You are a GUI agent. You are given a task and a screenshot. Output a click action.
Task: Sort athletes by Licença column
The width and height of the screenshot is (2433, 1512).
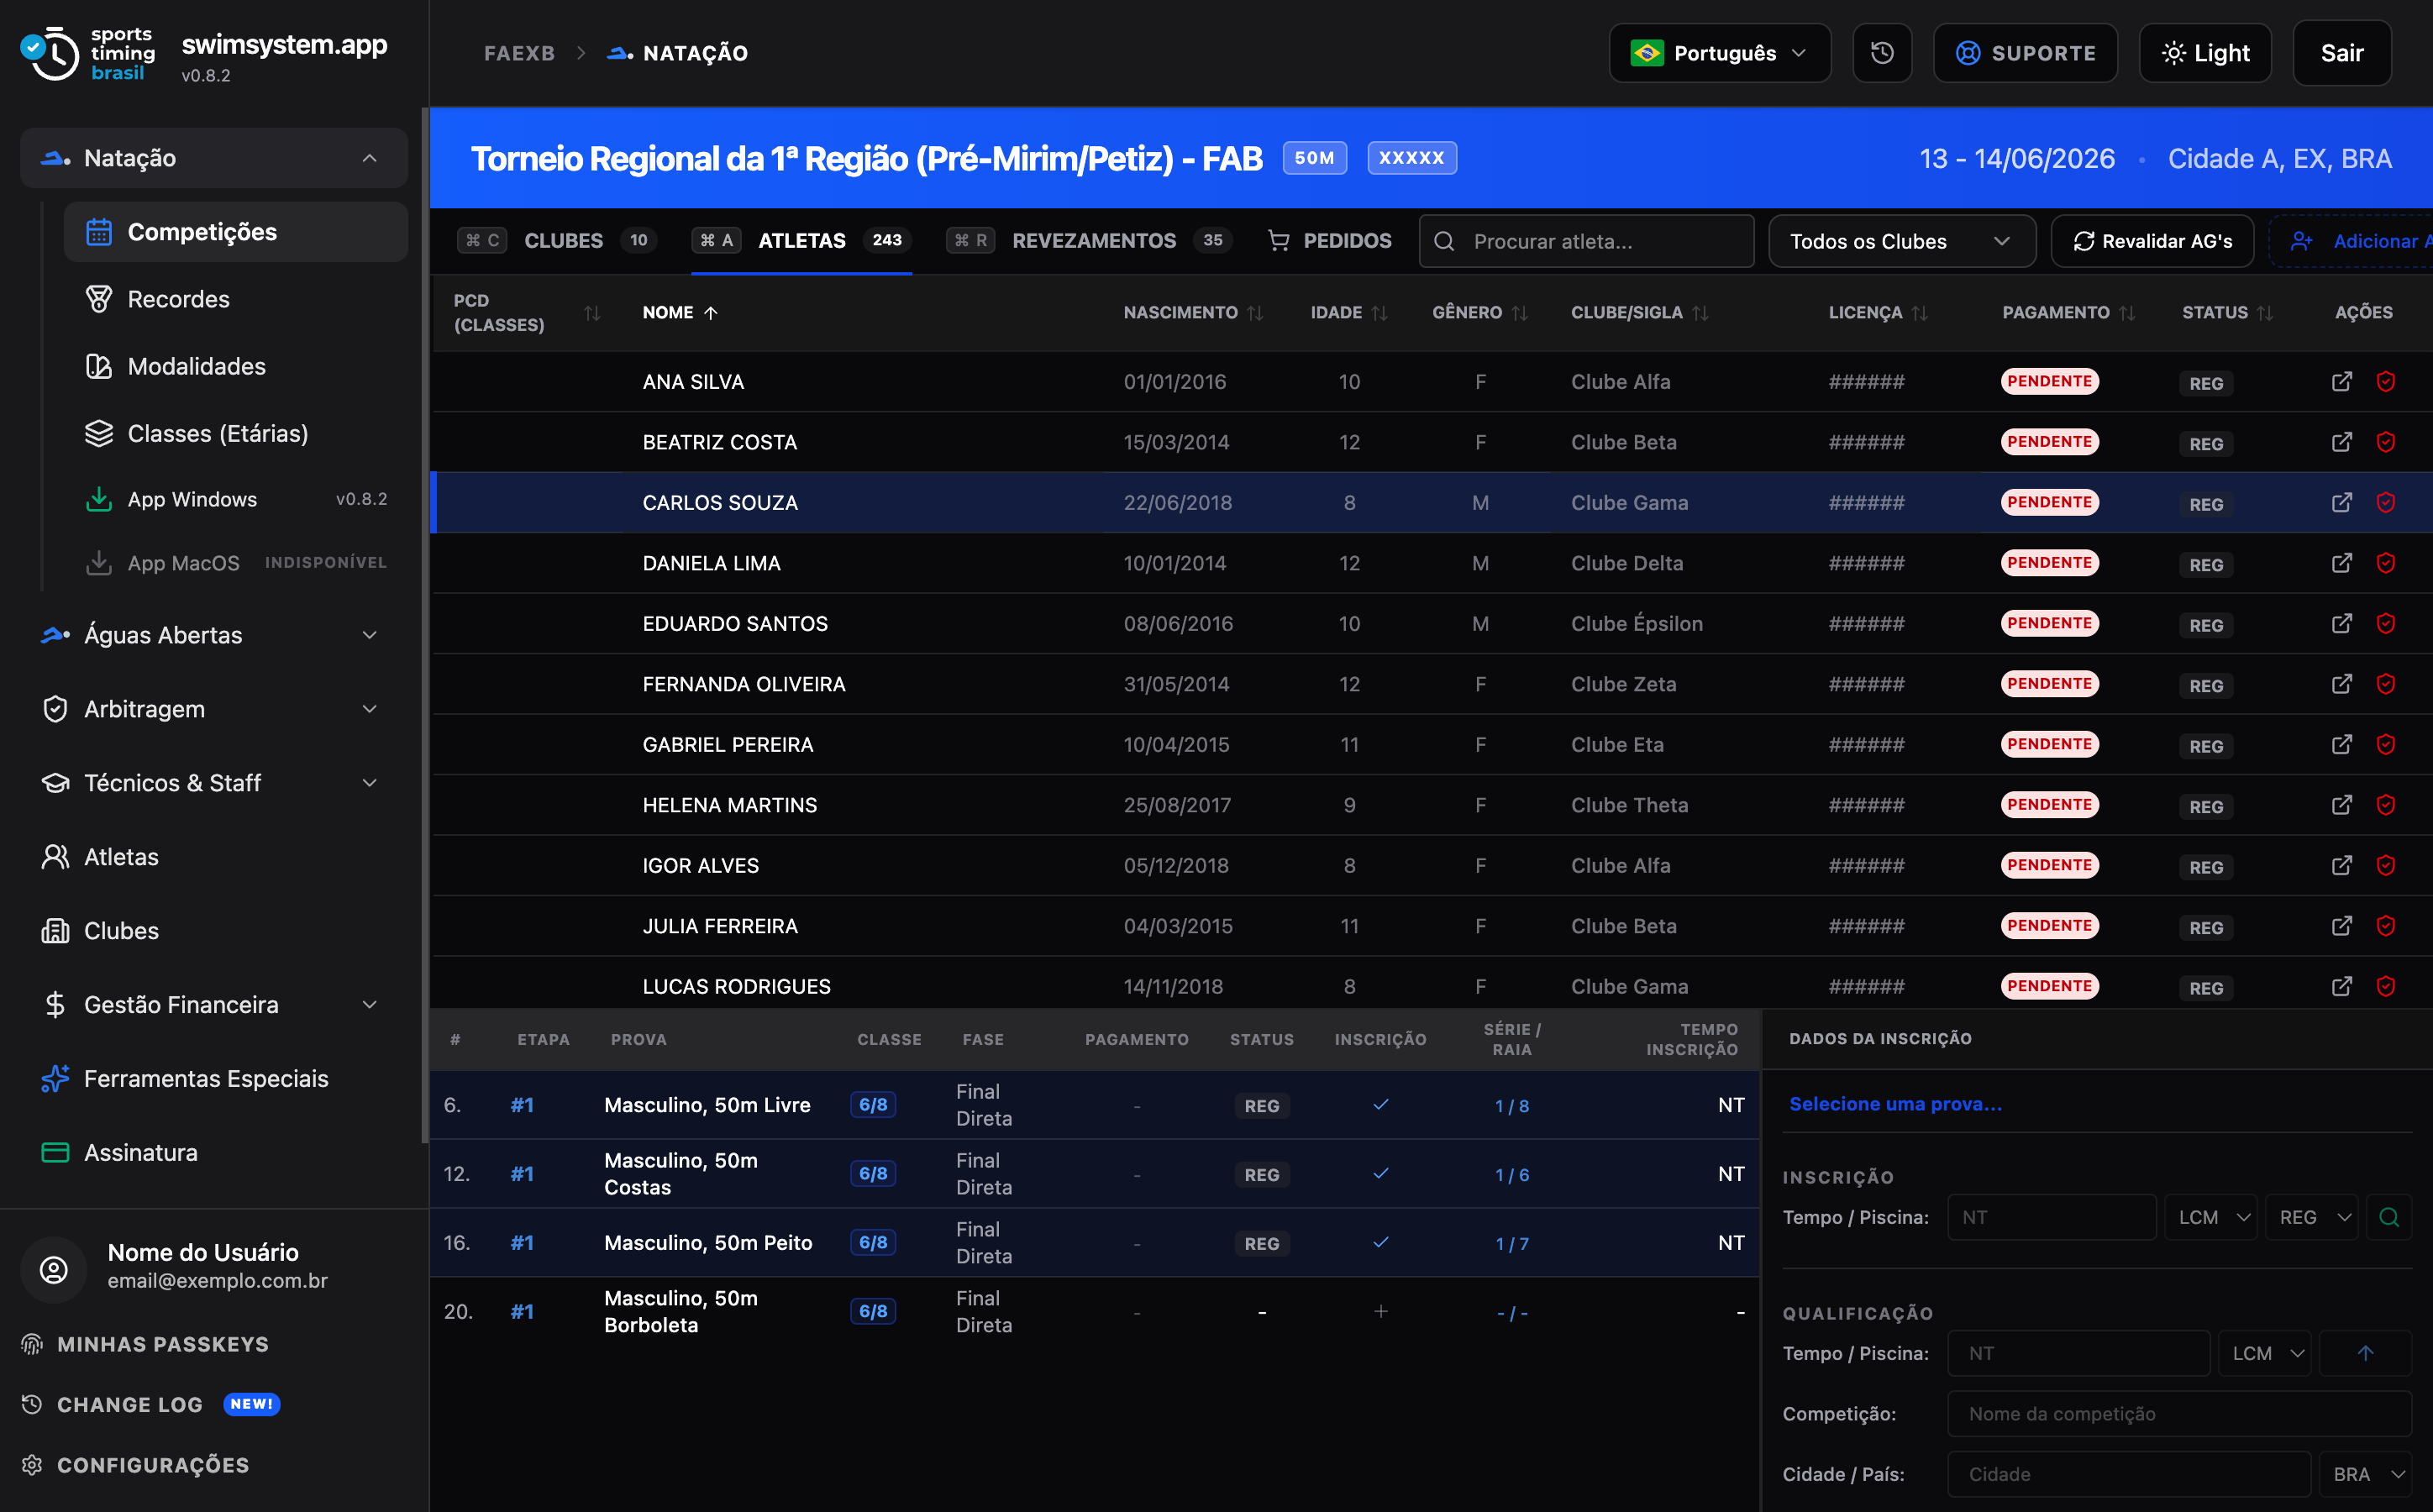point(1919,313)
